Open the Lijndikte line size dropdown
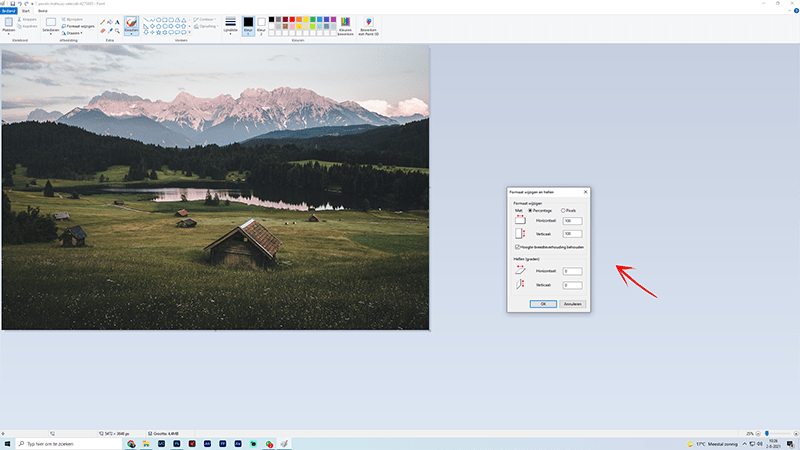This screenshot has height=450, width=800. [230, 26]
